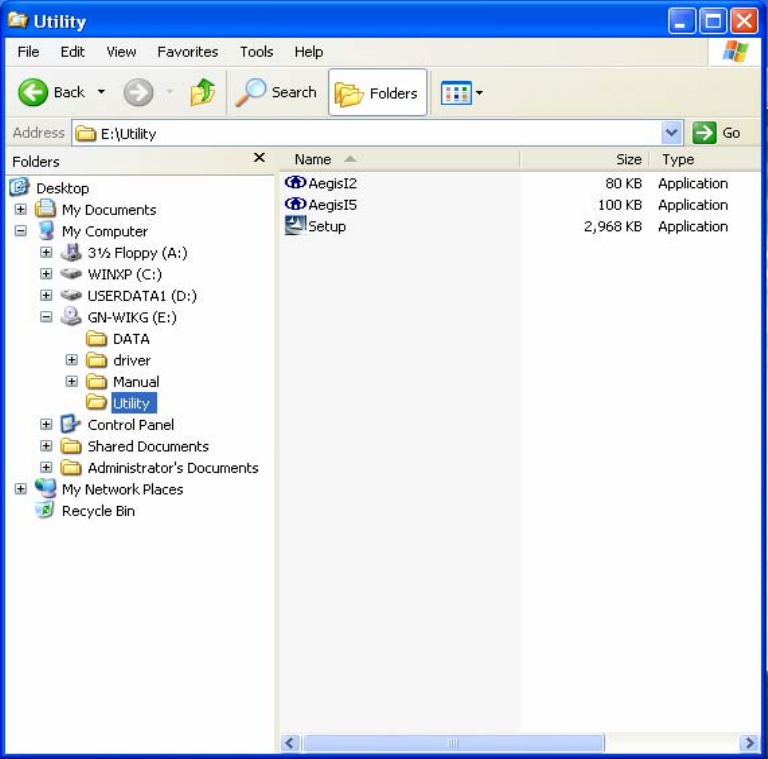Screen dimensions: 768x759
Task: Select Administrator's Documents folder icon
Action: click(71, 467)
